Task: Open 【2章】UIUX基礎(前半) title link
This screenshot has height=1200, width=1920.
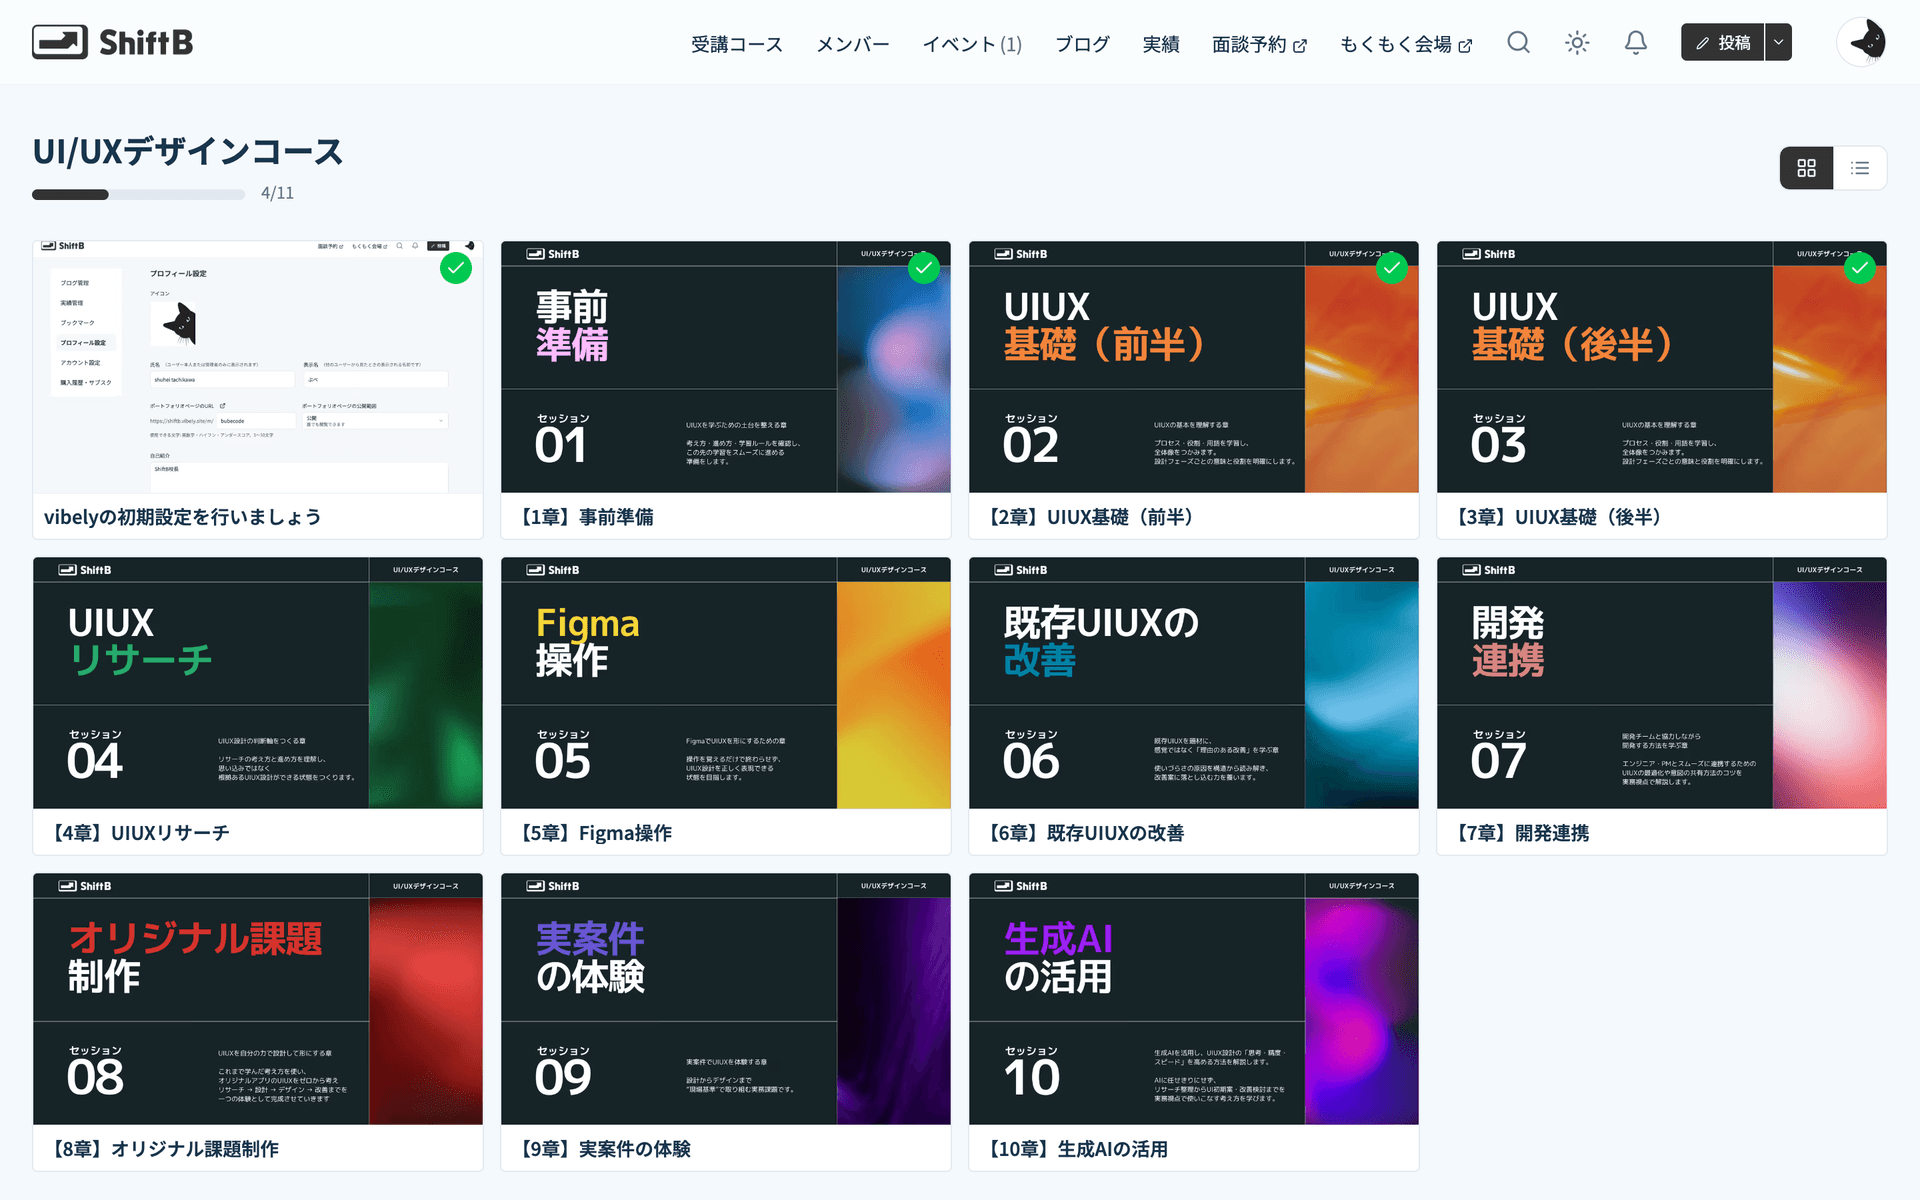Action: [1092, 517]
